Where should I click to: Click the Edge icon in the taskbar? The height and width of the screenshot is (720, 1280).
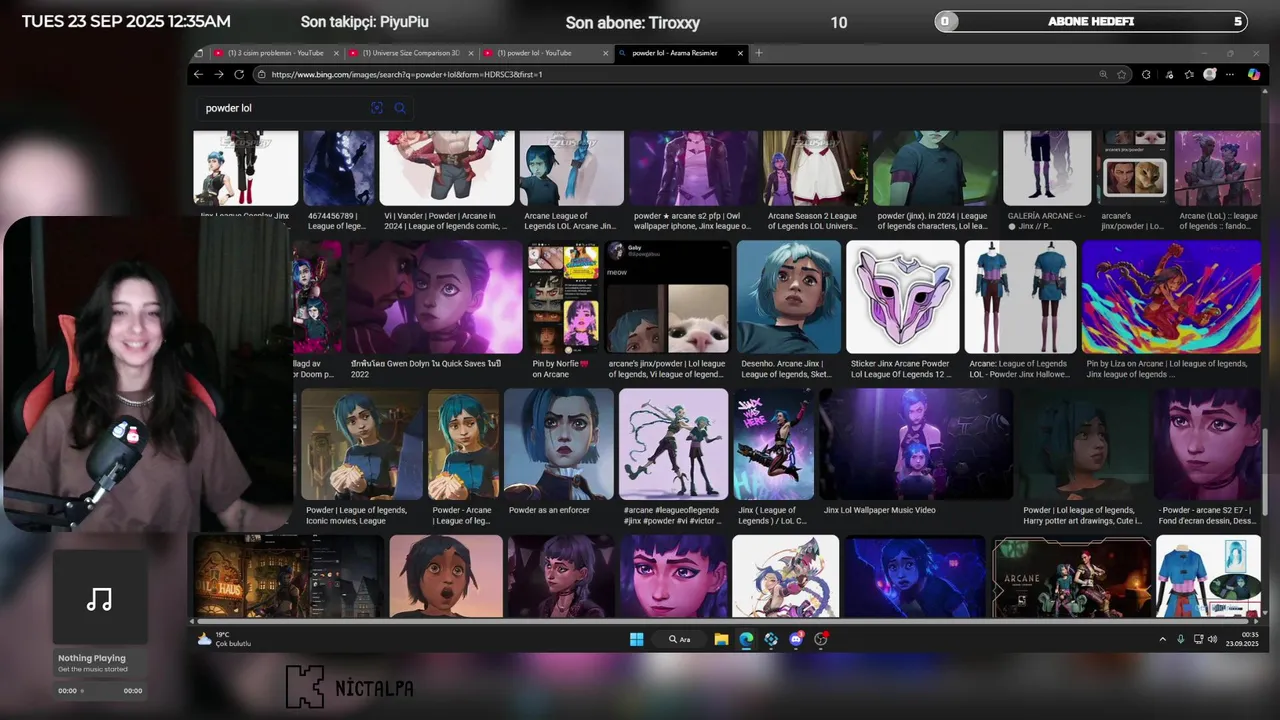[x=746, y=639]
